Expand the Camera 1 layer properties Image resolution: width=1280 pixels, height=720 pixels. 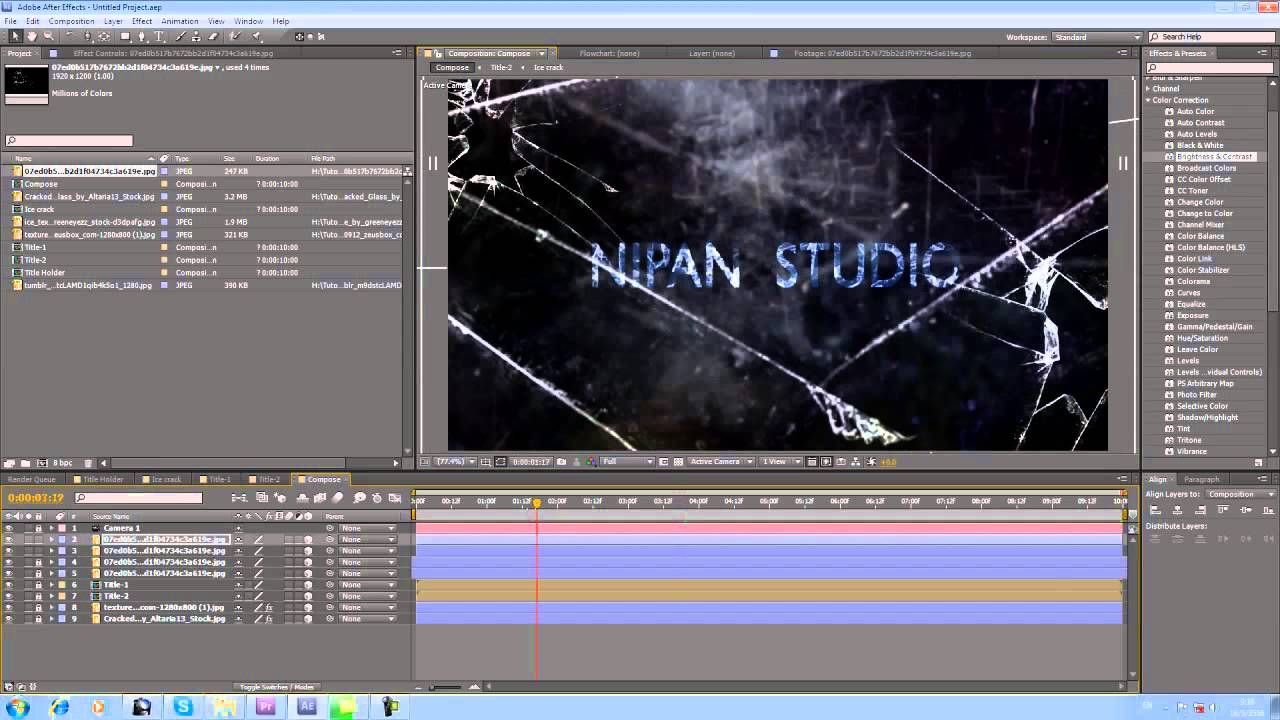(x=51, y=527)
